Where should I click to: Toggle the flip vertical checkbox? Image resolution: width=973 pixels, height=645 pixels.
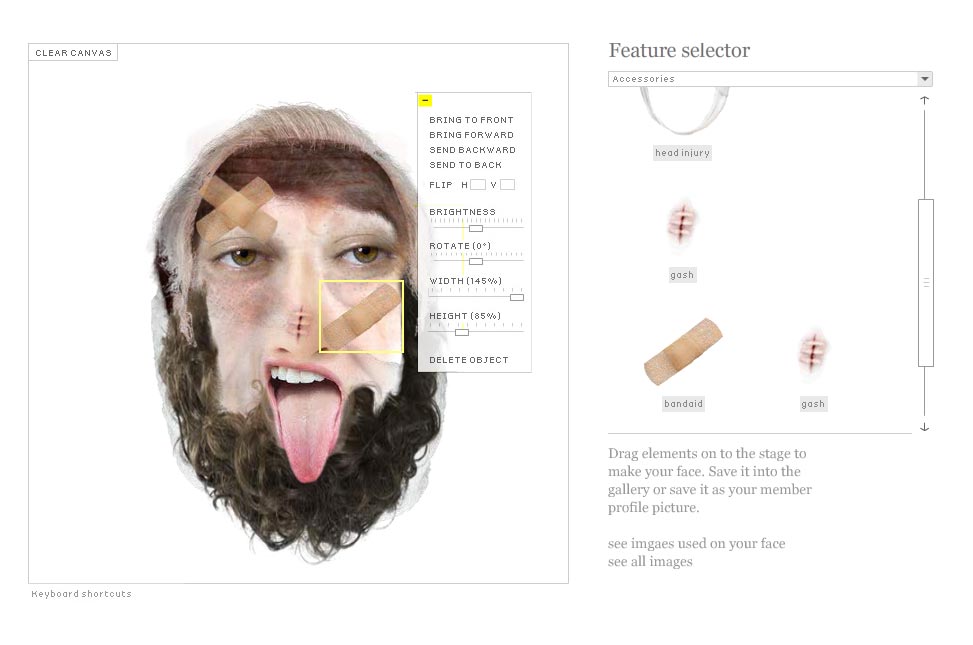pyautogui.click(x=508, y=184)
